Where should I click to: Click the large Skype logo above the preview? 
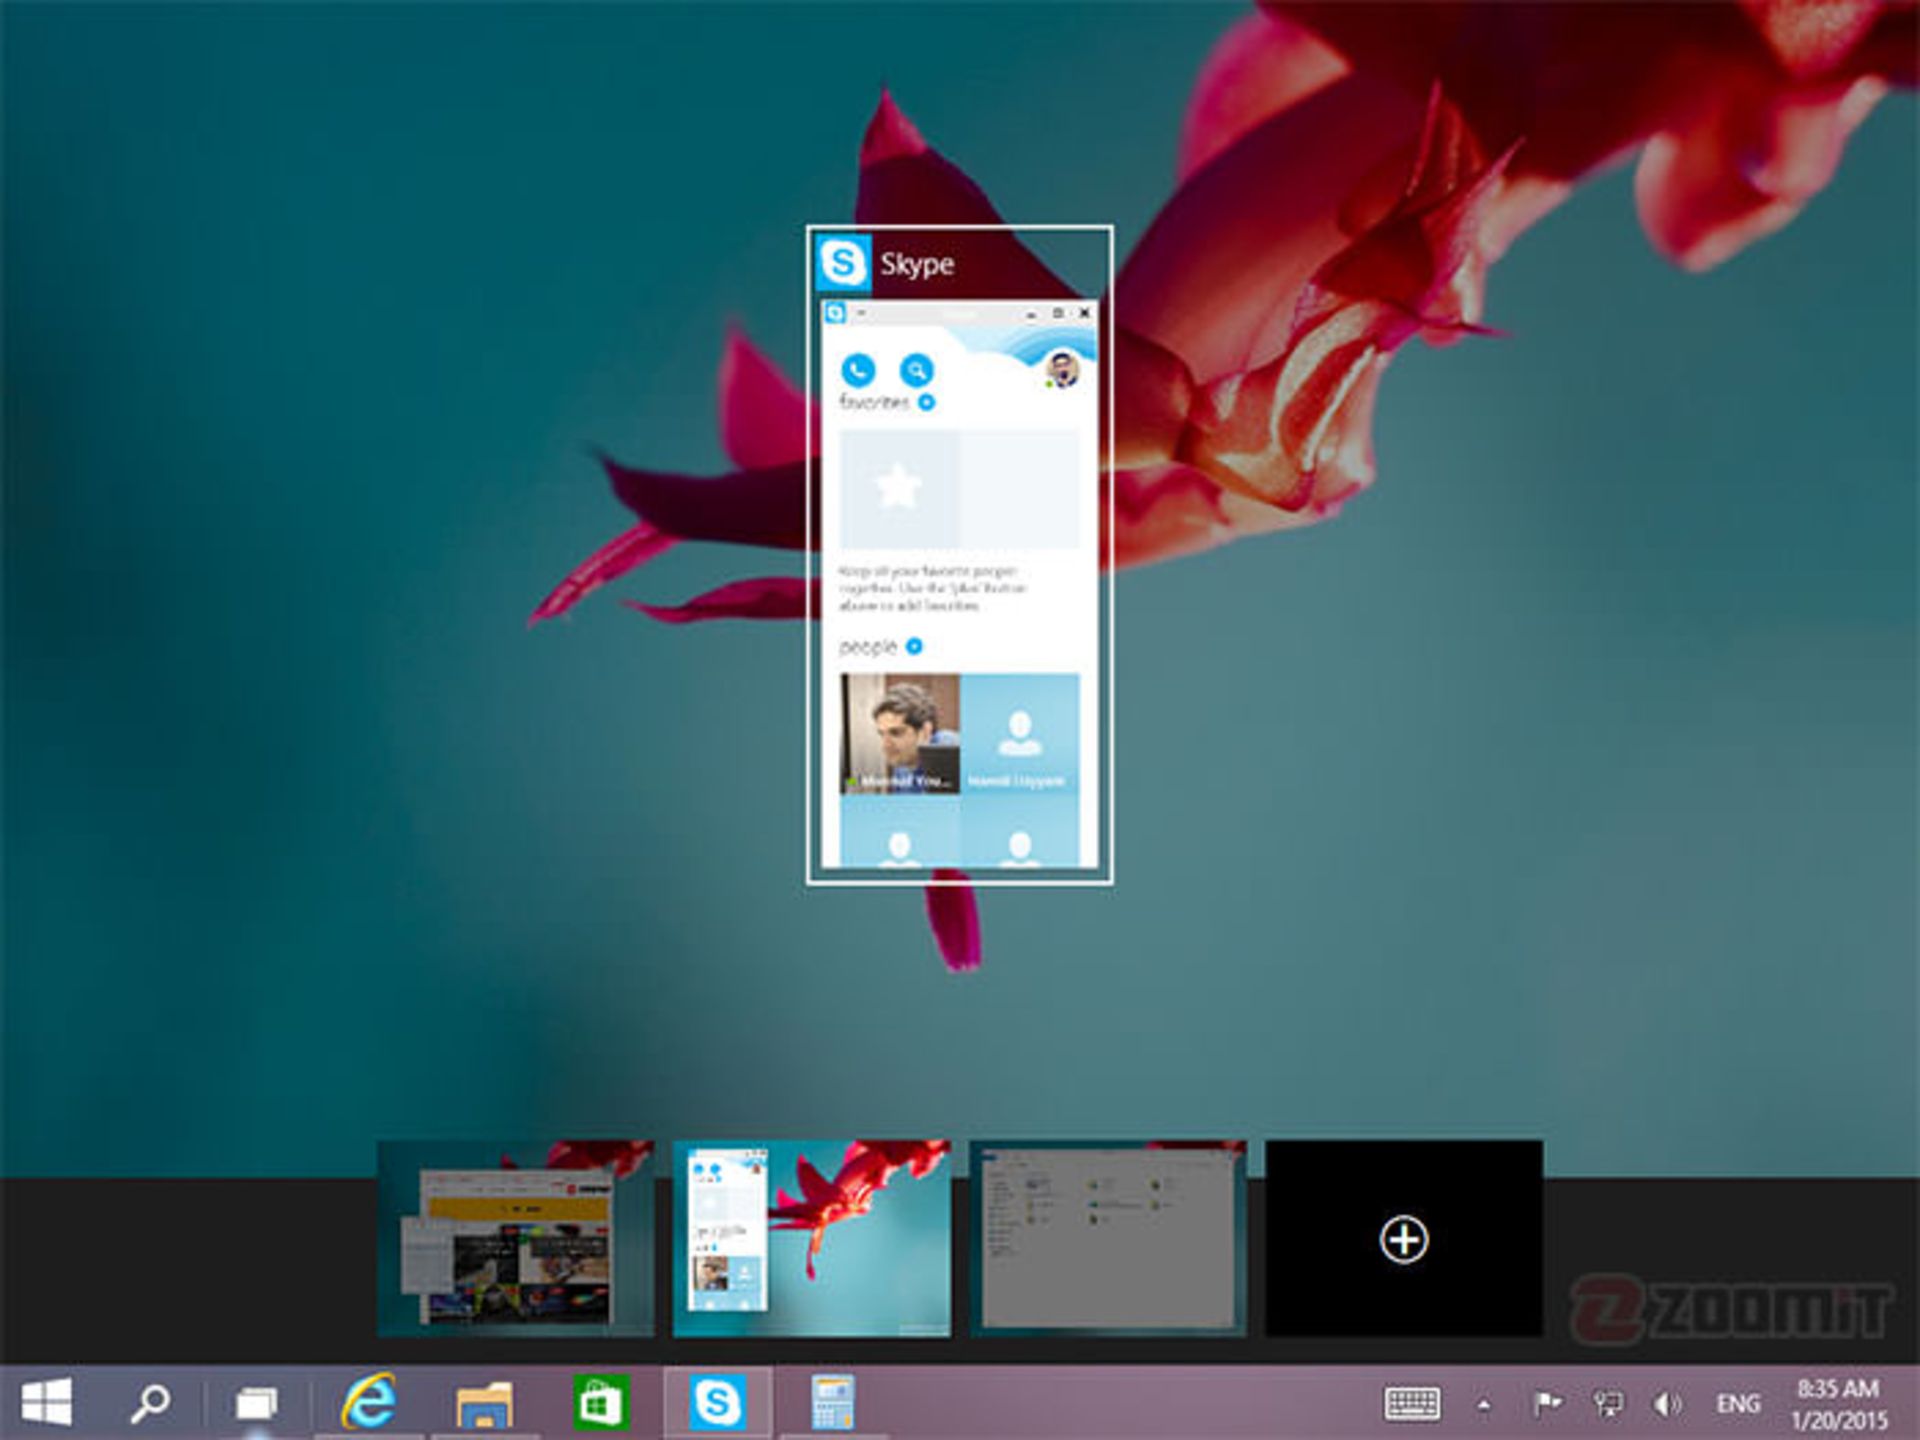coord(843,263)
